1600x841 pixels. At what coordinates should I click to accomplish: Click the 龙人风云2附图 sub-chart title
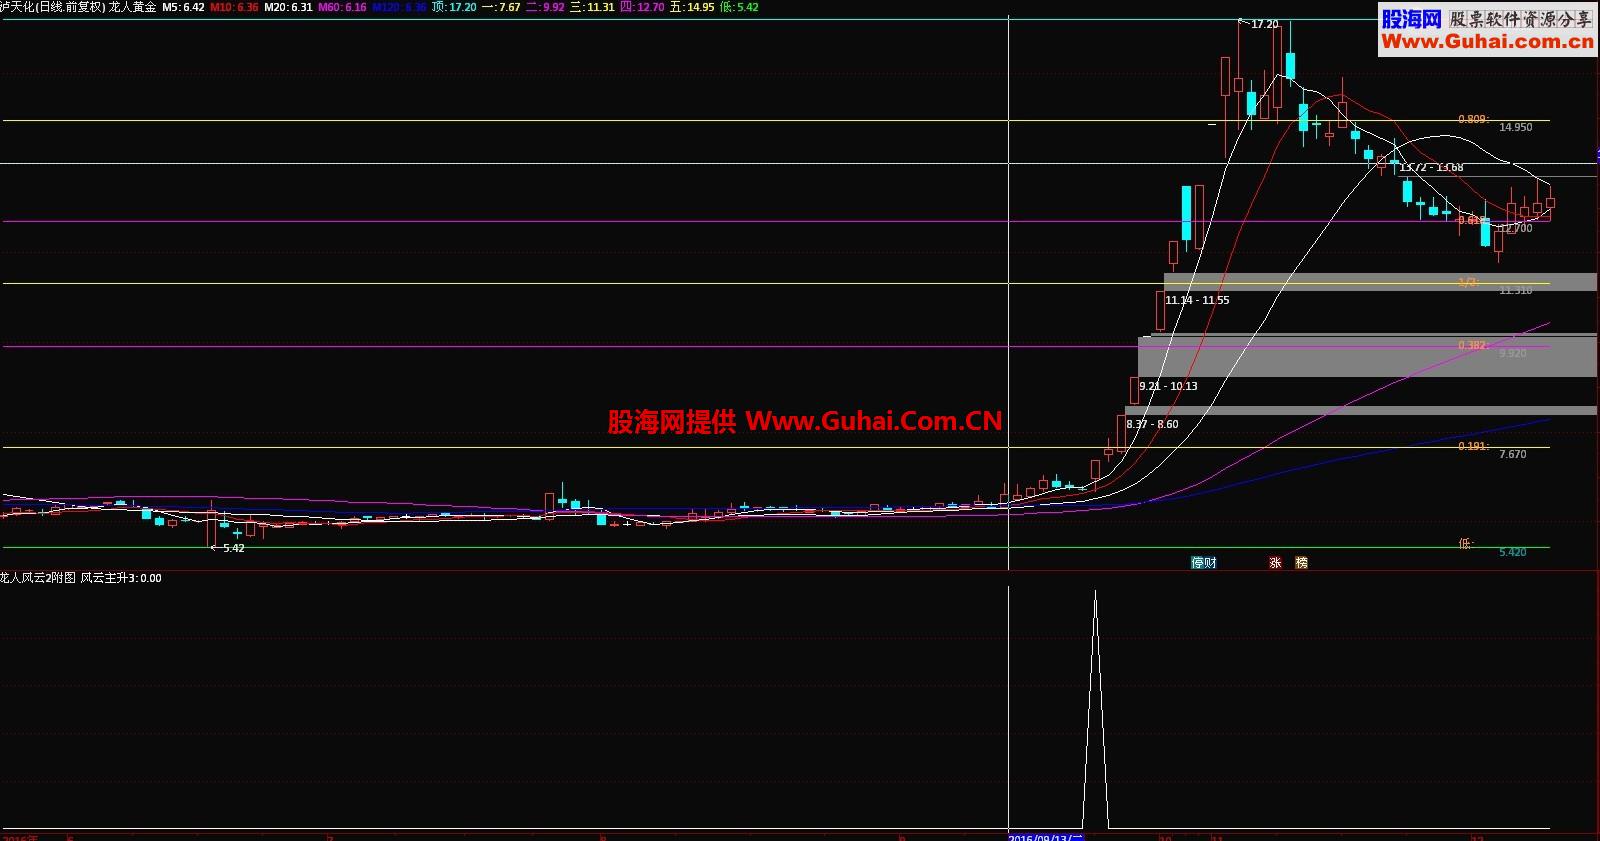38,578
